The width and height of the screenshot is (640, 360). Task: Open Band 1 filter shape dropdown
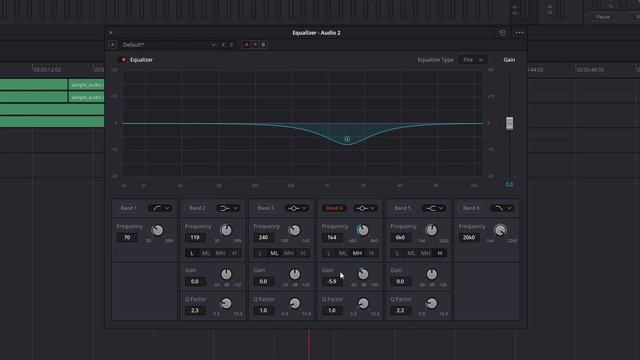160,208
